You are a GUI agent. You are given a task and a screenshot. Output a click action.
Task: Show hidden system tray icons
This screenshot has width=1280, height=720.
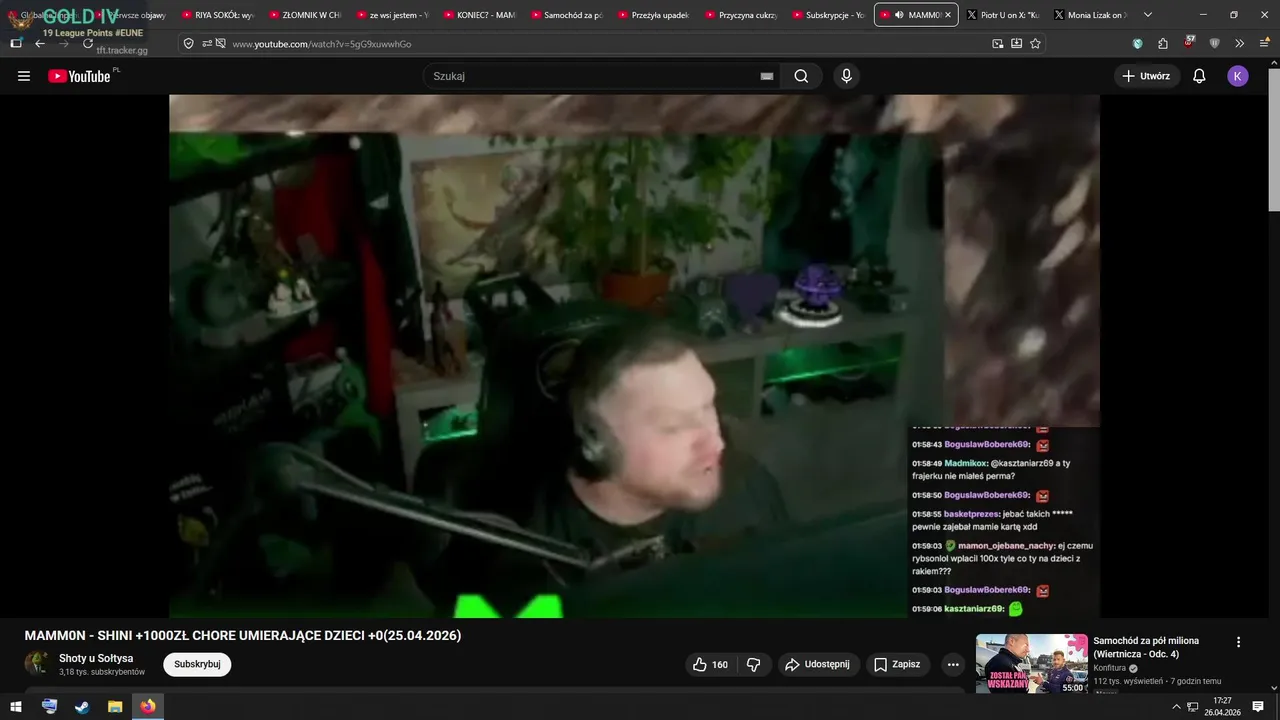pos(1176,706)
